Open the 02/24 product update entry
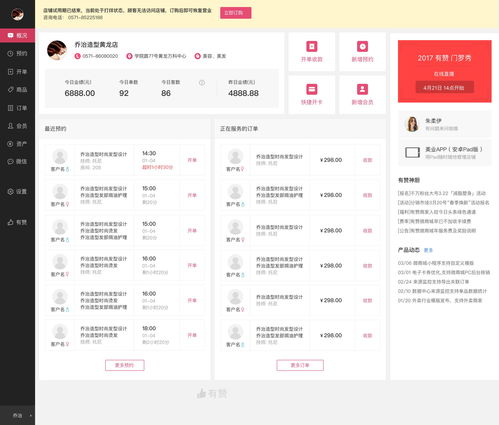The height and width of the screenshot is (425, 499). (433, 282)
